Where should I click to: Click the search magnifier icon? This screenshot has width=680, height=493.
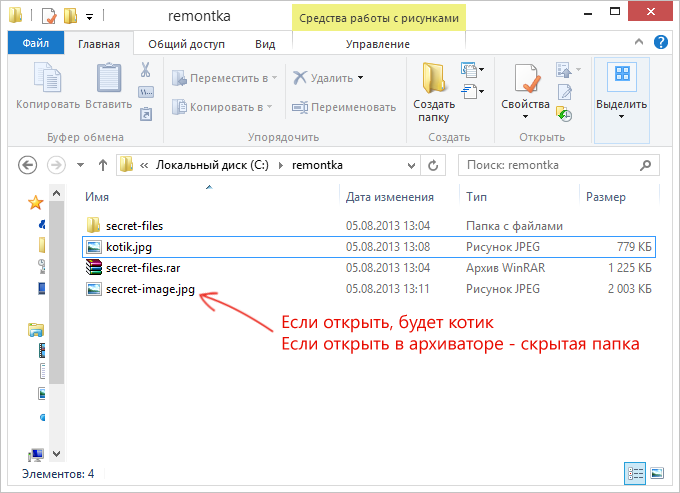coord(645,165)
